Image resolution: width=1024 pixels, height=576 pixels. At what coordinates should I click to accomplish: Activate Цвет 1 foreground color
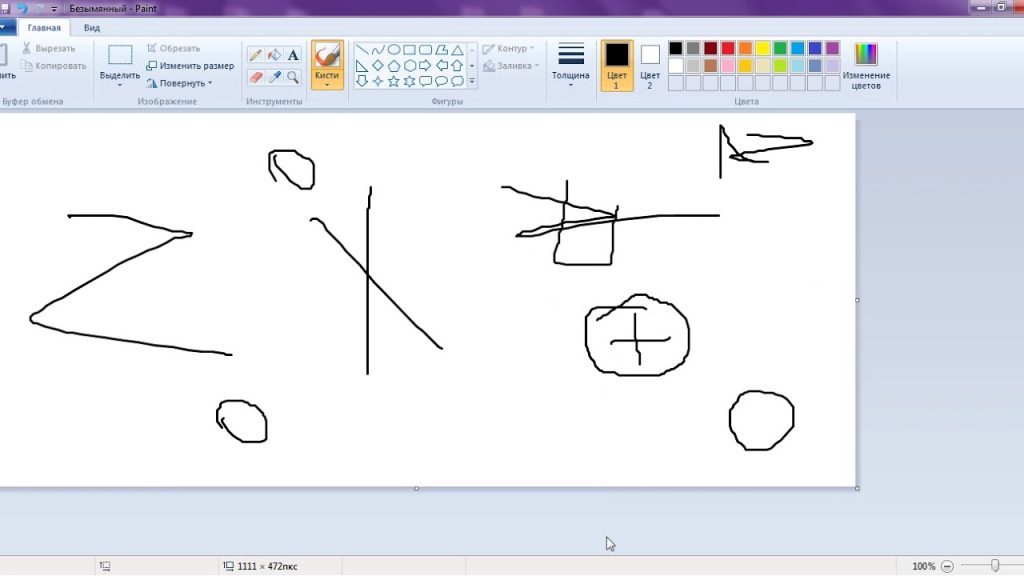pyautogui.click(x=617, y=65)
